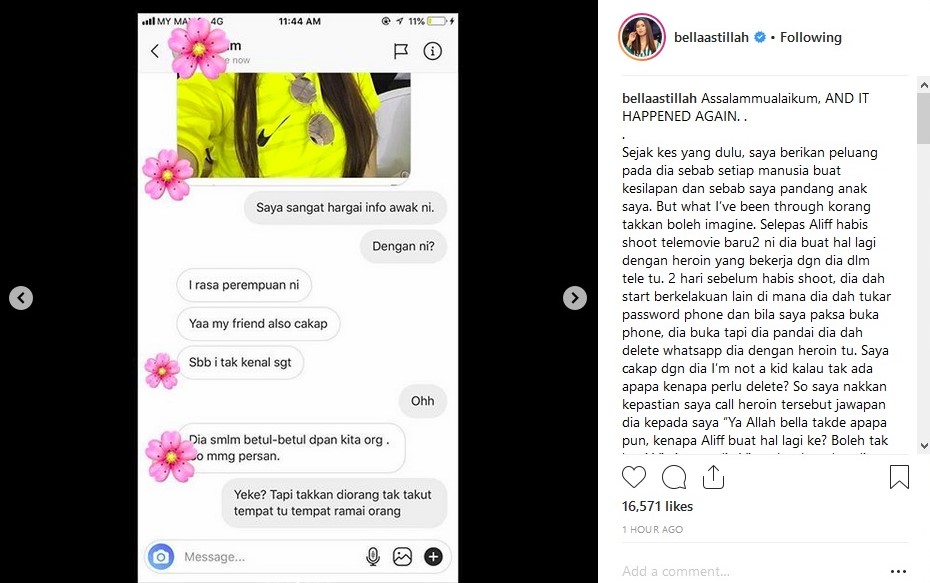Image resolution: width=930 pixels, height=583 pixels.
Task: Click the info icon in chat header
Action: point(432,52)
